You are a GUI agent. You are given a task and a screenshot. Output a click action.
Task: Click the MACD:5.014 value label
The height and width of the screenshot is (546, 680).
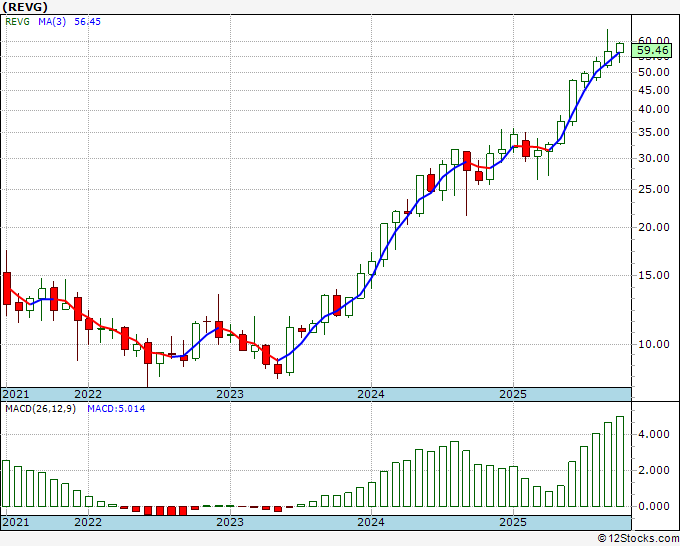point(116,408)
